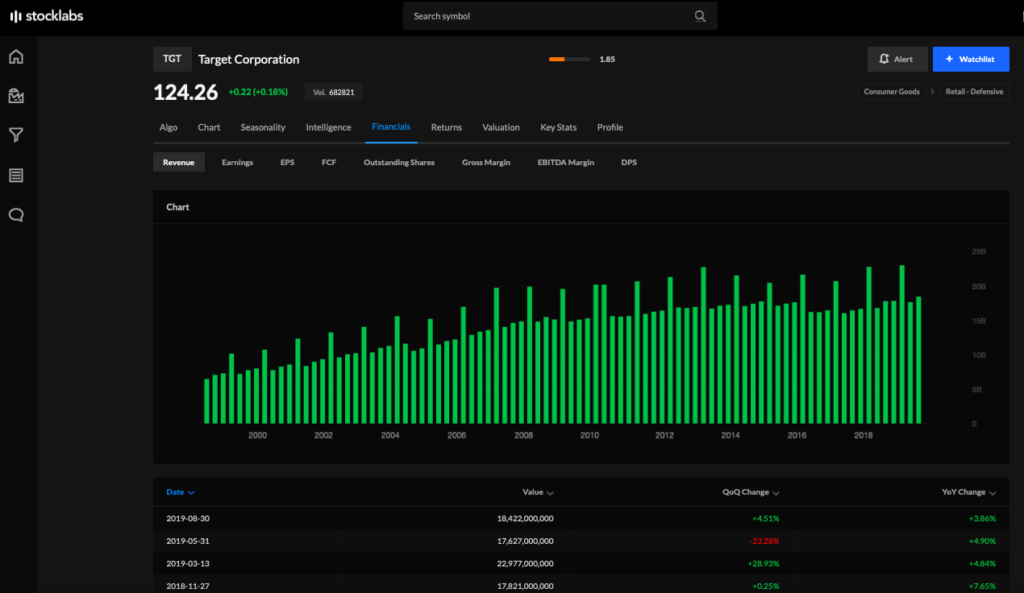Click the +4.51% QoQ change
1024x593 pixels.
765,519
